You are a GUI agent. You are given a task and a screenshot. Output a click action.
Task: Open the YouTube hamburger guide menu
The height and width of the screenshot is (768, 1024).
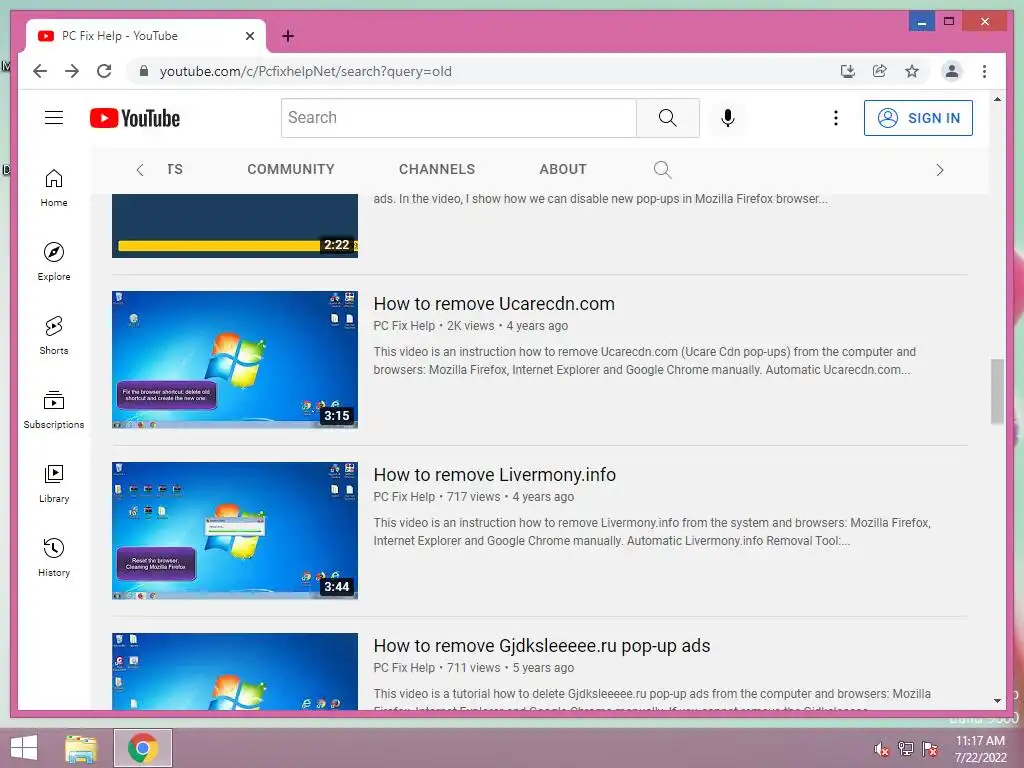(x=54, y=118)
